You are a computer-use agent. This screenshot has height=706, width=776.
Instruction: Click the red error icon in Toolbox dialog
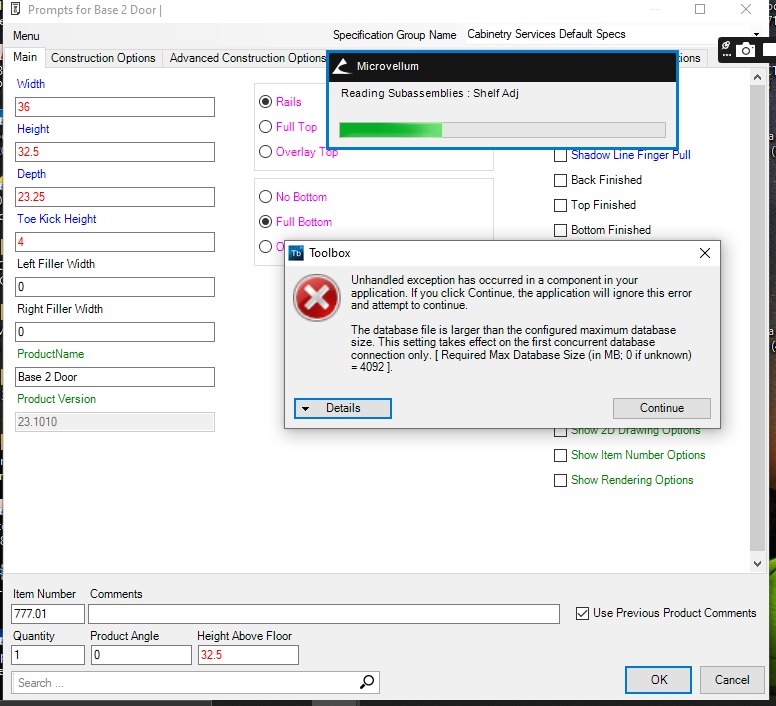pos(317,298)
